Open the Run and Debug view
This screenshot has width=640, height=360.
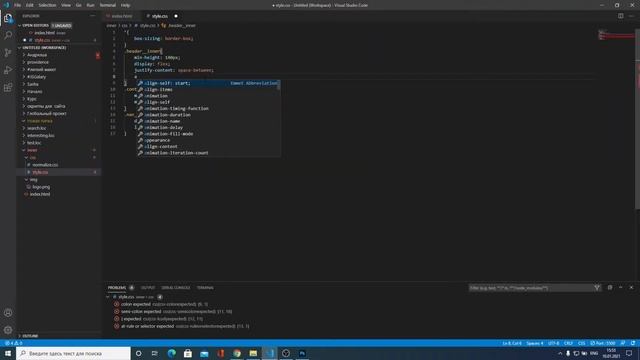8,70
